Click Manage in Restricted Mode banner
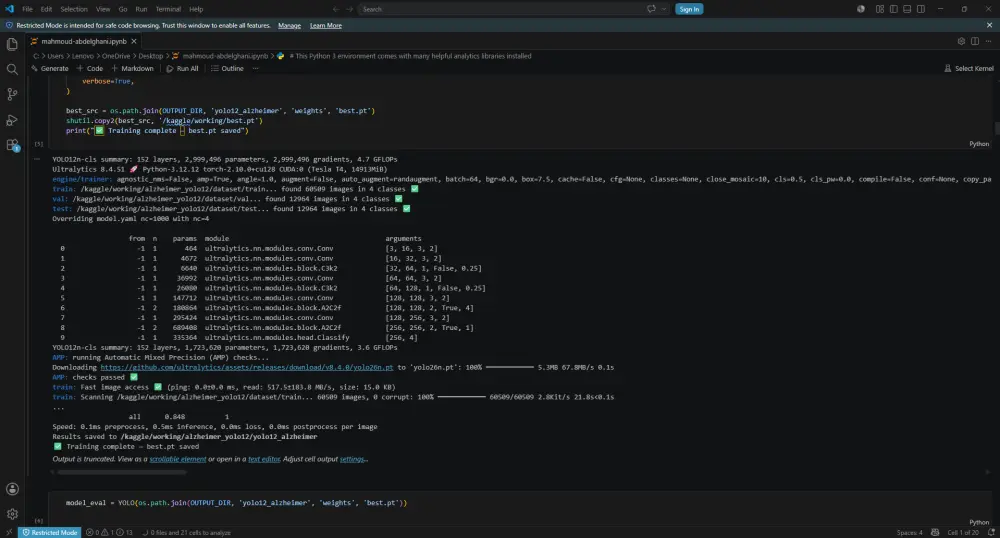The height and width of the screenshot is (538, 1000). pos(290,25)
